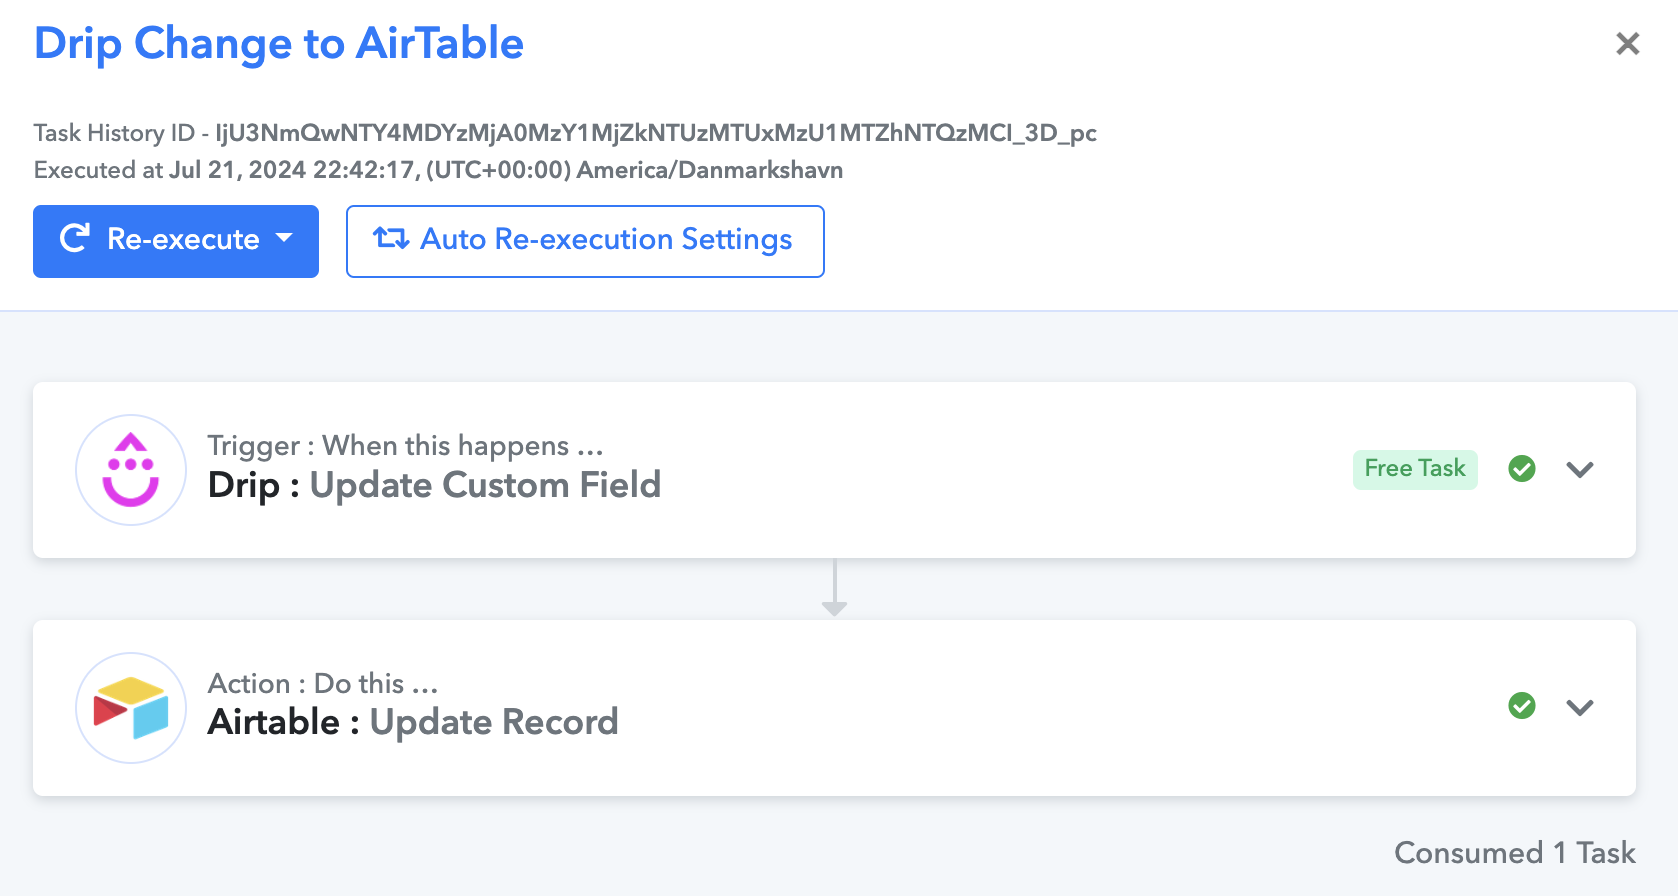The image size is (1678, 896).
Task: Open the Re-execute dropdown caret
Action: (284, 238)
